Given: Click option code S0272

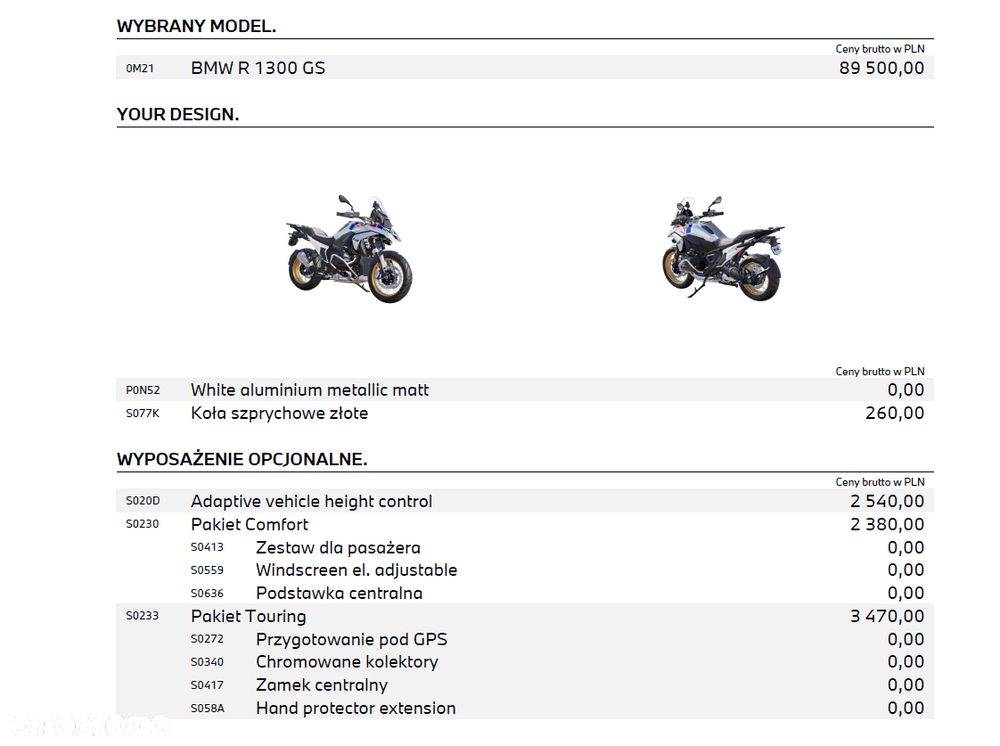Looking at the screenshot, I should (207, 639).
